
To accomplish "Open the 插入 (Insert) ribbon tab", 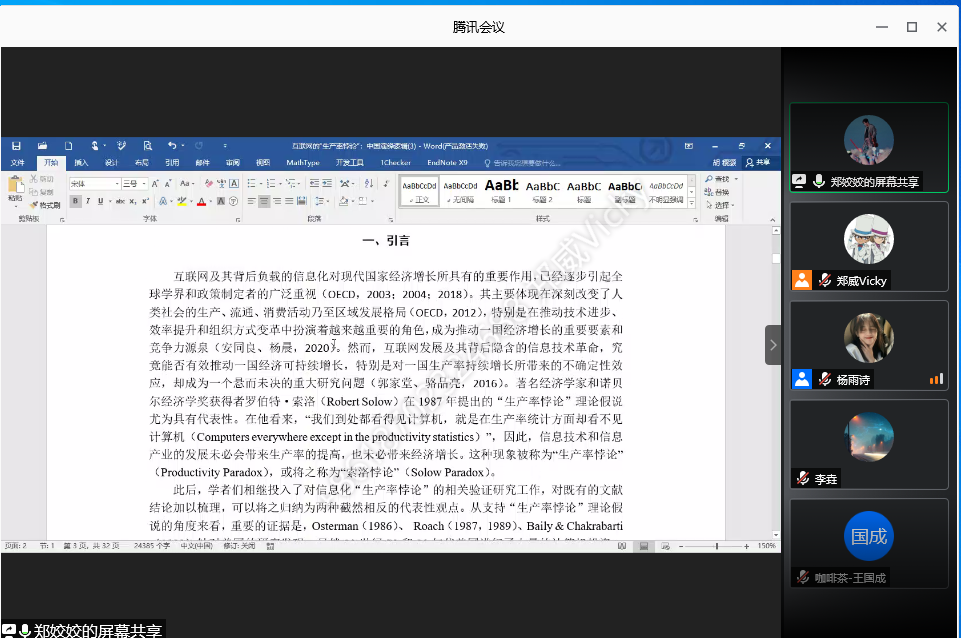I will (81, 162).
